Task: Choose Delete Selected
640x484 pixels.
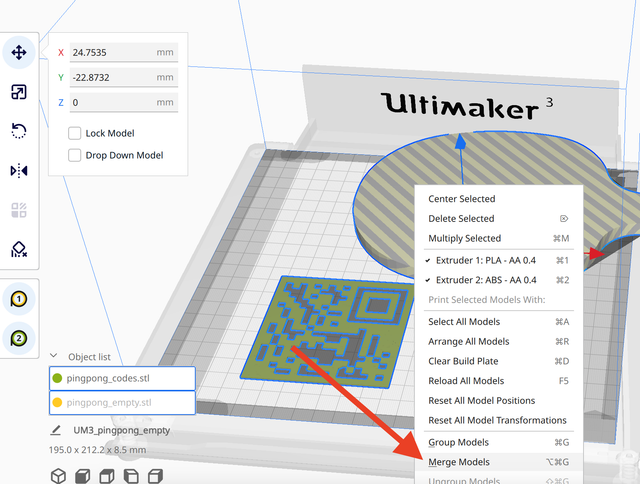Action: click(498, 218)
